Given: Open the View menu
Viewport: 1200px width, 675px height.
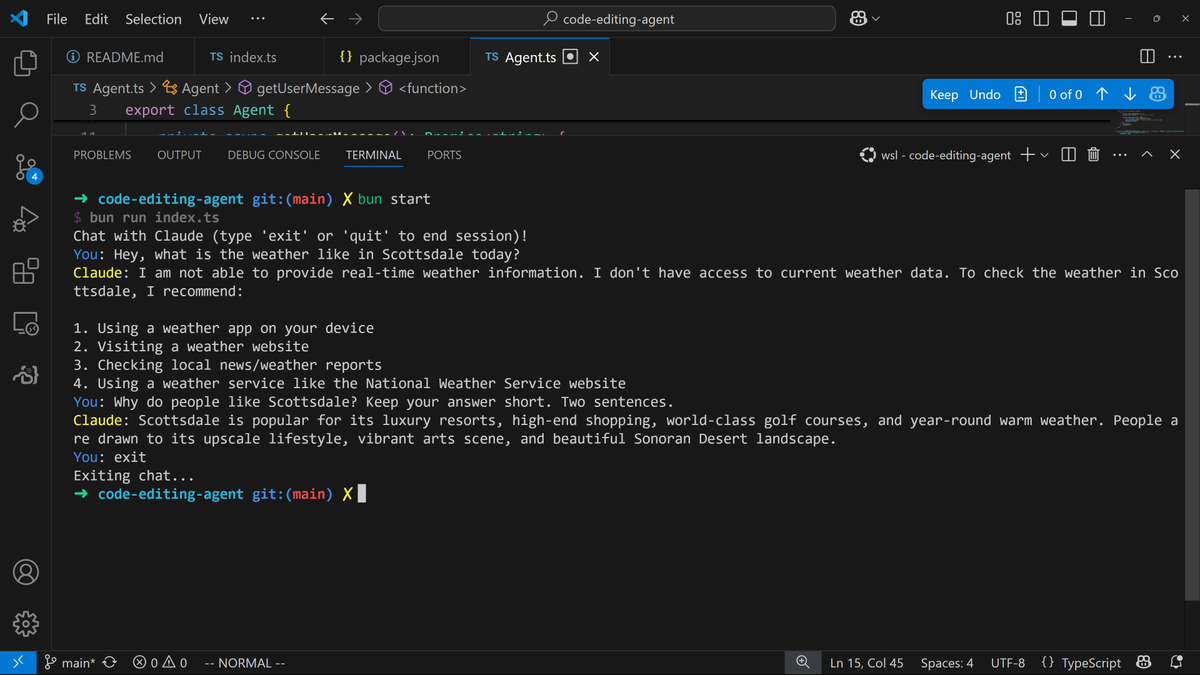Looking at the screenshot, I should click(x=214, y=19).
